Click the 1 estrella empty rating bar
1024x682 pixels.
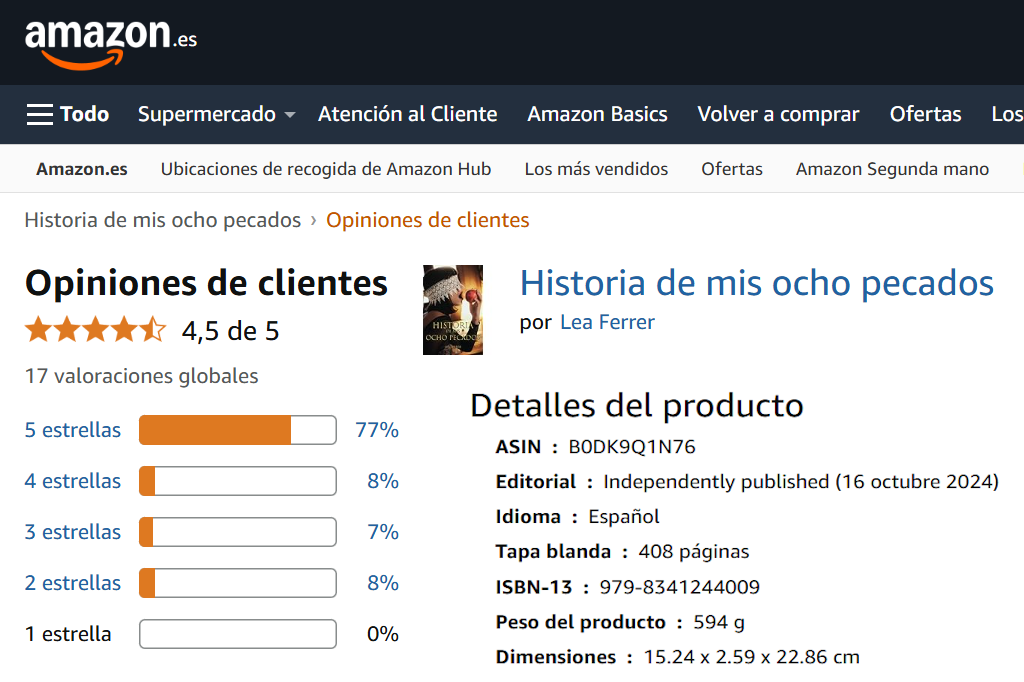click(x=238, y=634)
